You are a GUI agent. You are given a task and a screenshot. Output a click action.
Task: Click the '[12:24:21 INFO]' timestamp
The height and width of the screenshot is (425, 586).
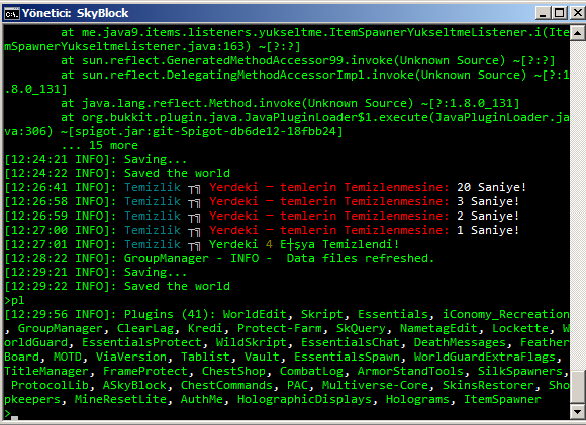click(x=56, y=160)
